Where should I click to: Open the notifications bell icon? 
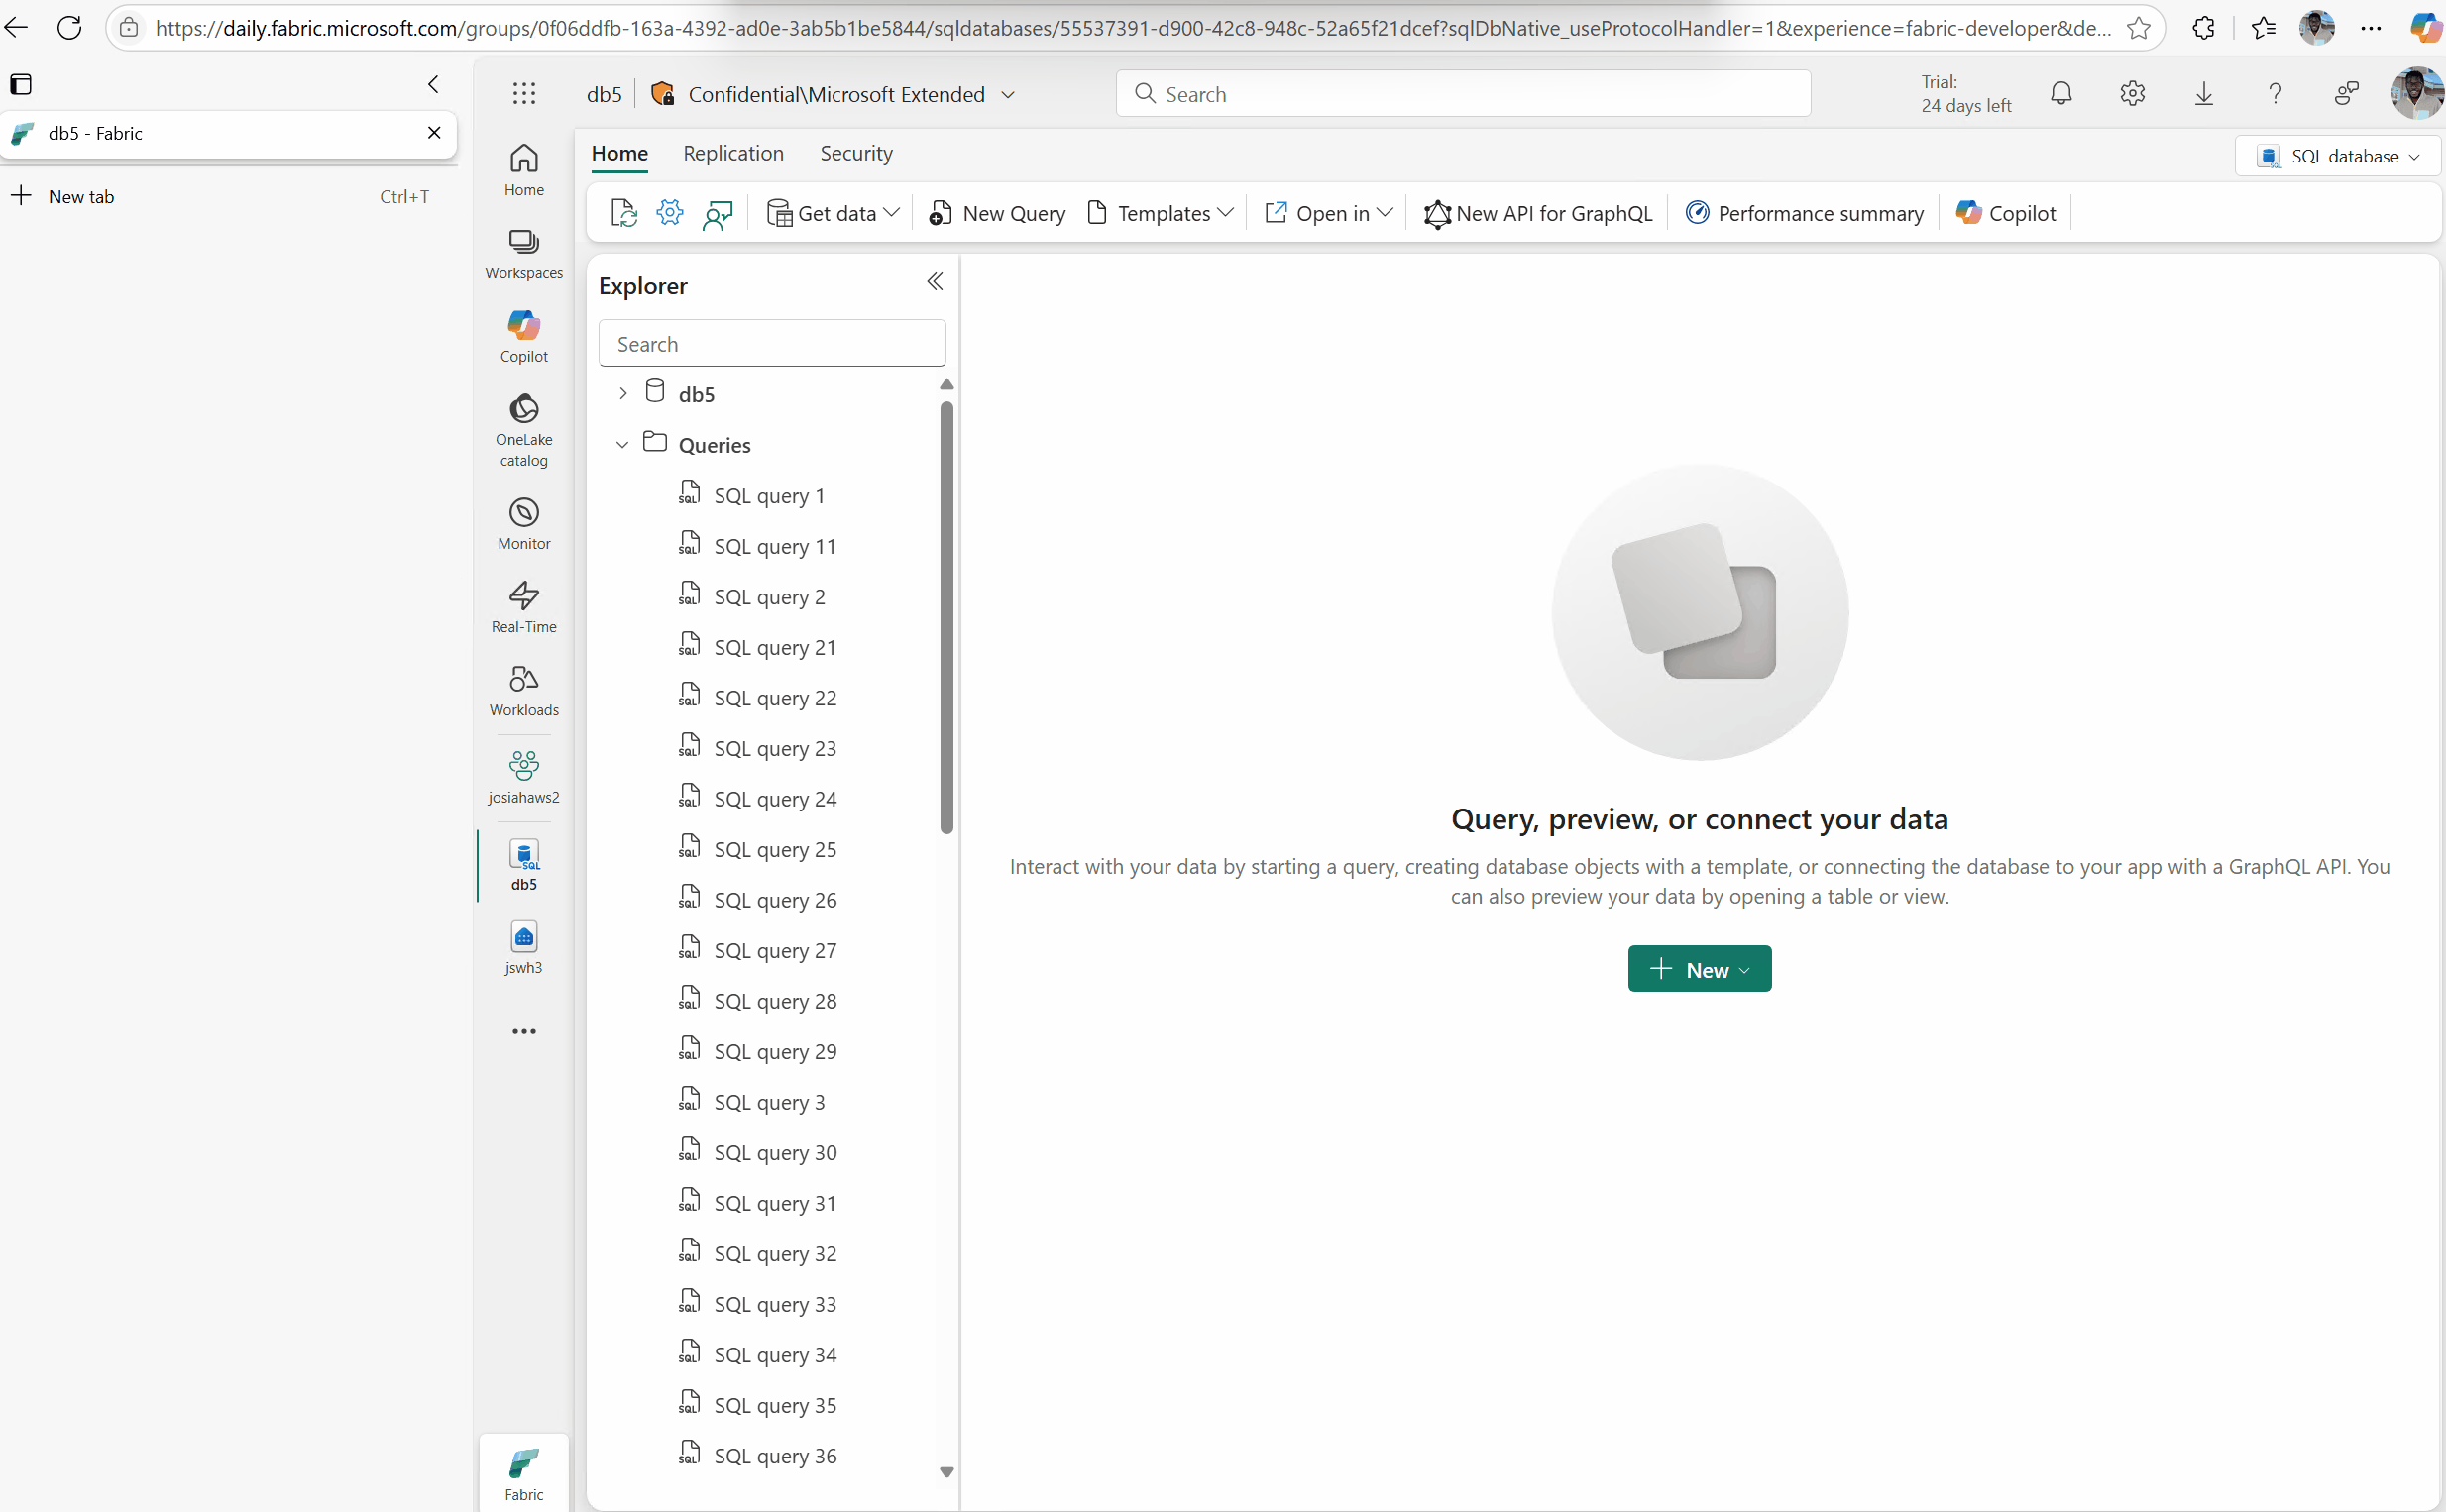2060,94
